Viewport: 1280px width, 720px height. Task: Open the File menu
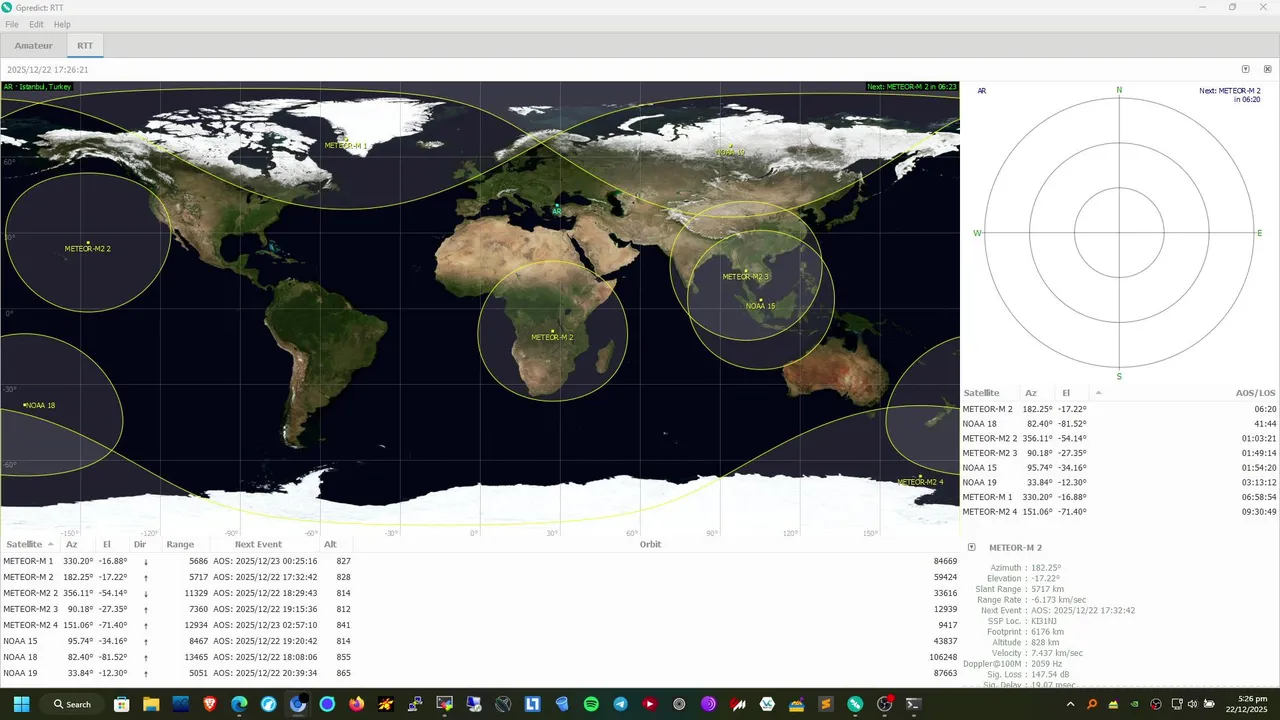coord(12,24)
